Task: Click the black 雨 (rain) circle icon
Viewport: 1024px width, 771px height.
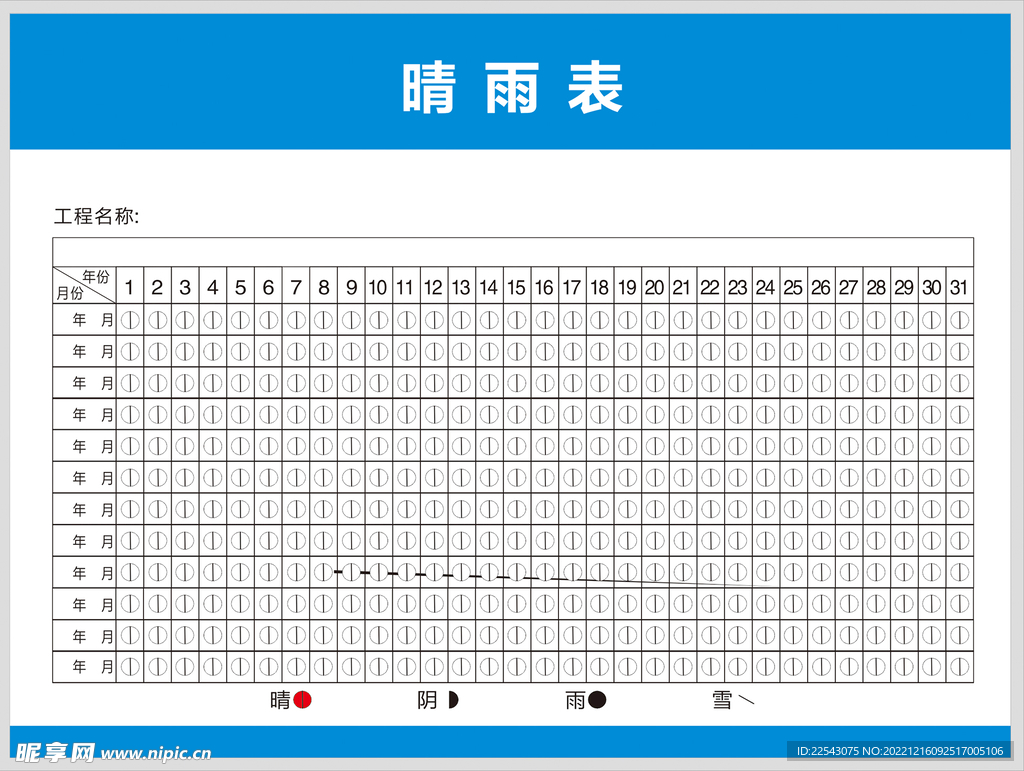Action: (597, 701)
